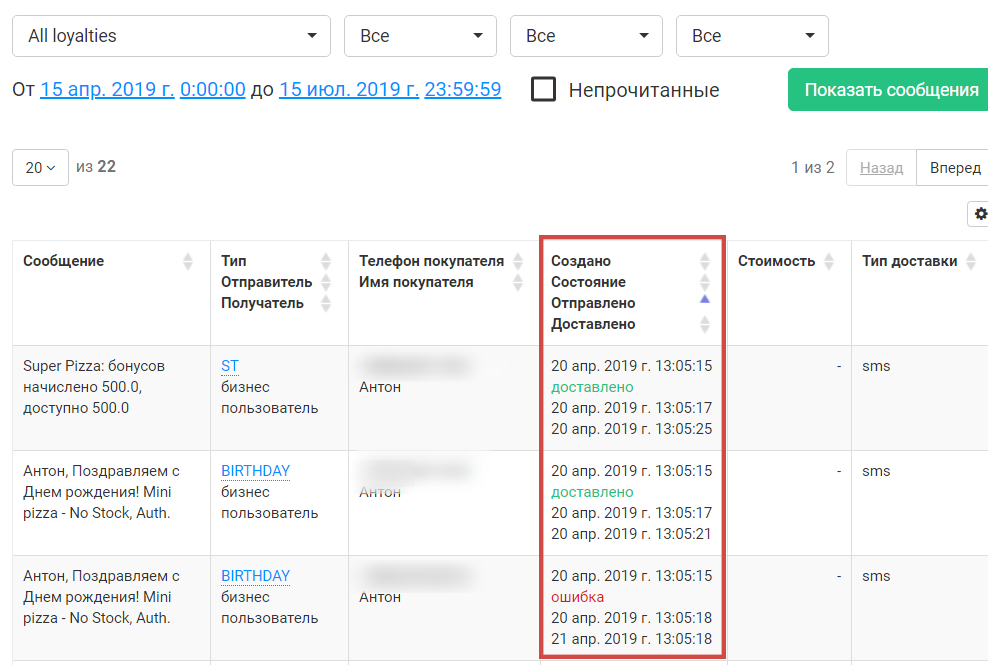Click end time 23:59:59 link
The height and width of the screenshot is (665, 988).
pos(462,89)
